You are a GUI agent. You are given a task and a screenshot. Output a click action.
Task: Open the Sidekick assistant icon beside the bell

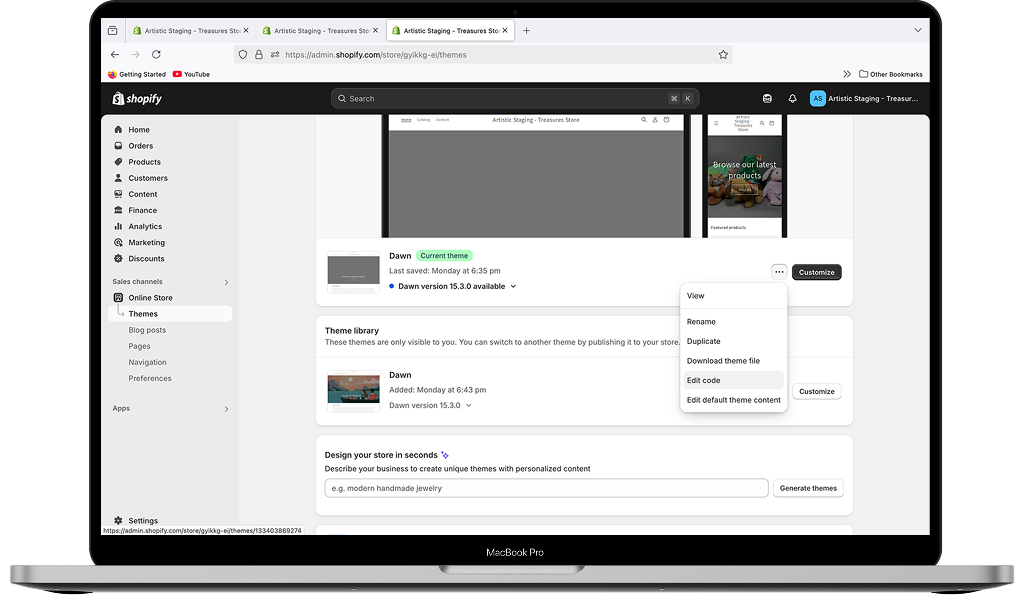point(767,99)
